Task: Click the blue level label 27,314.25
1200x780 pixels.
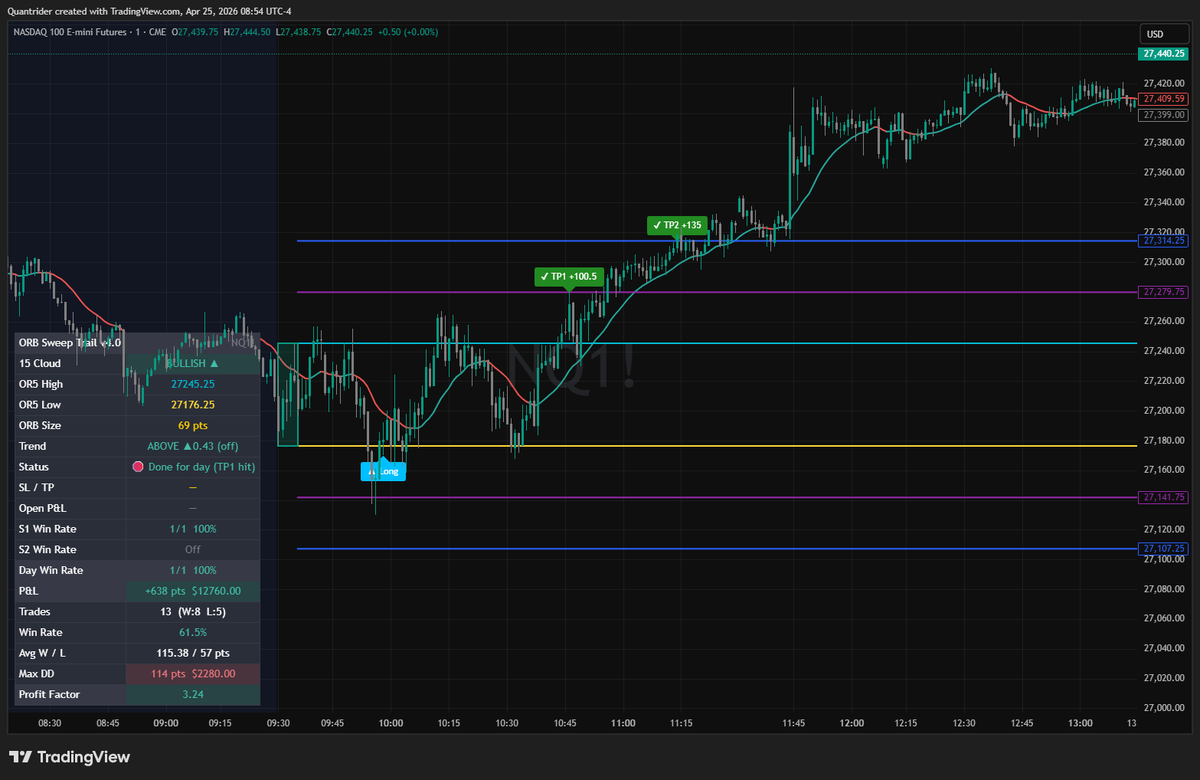Action: click(x=1164, y=241)
